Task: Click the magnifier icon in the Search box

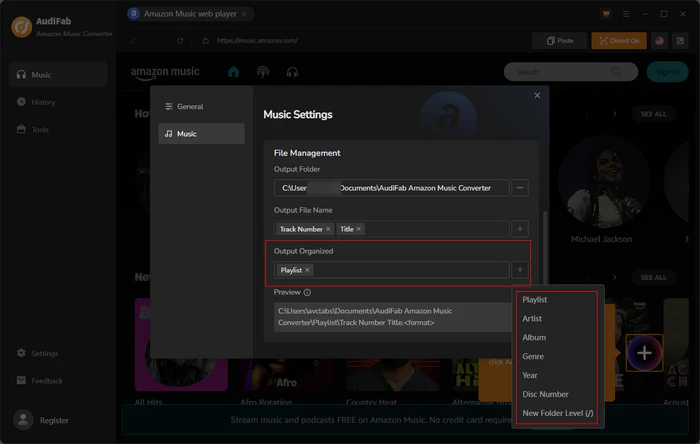Action: (616, 72)
